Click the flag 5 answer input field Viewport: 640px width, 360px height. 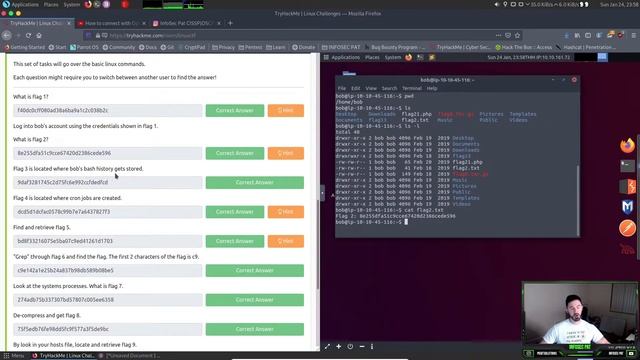coord(108,241)
